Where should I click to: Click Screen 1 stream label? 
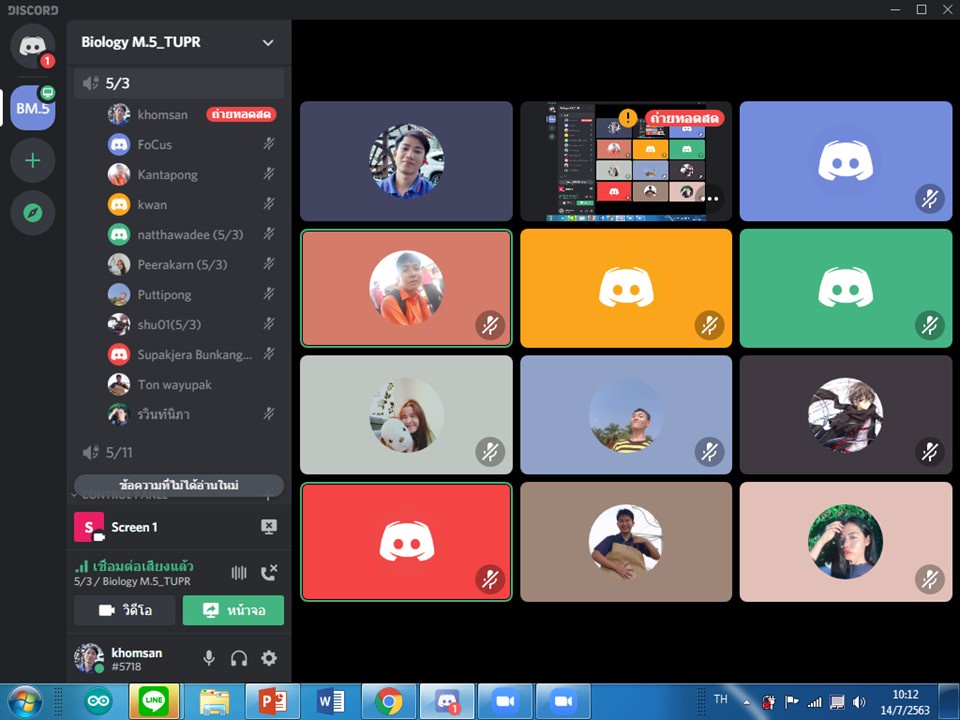[x=134, y=527]
